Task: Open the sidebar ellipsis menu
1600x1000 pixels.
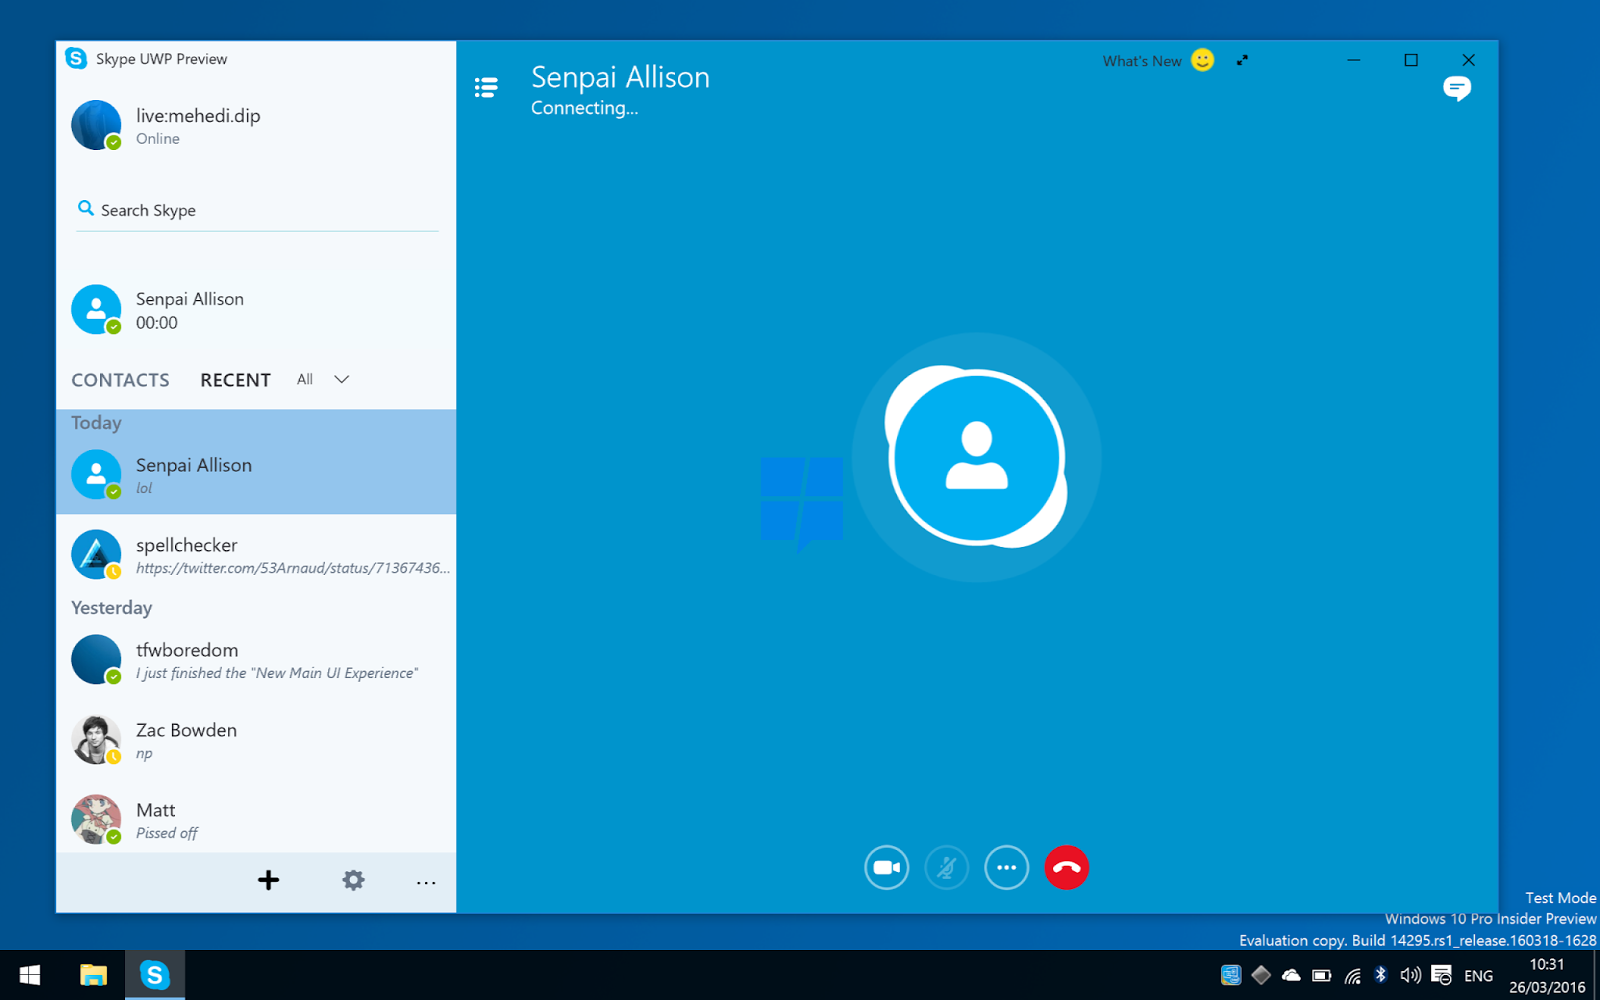Action: click(426, 882)
